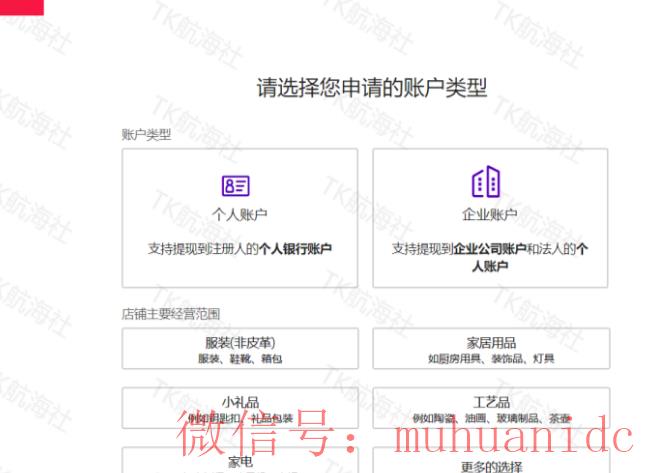This screenshot has height=473, width=649.
Task: Click the 账户类型 section label
Action: 146,134
